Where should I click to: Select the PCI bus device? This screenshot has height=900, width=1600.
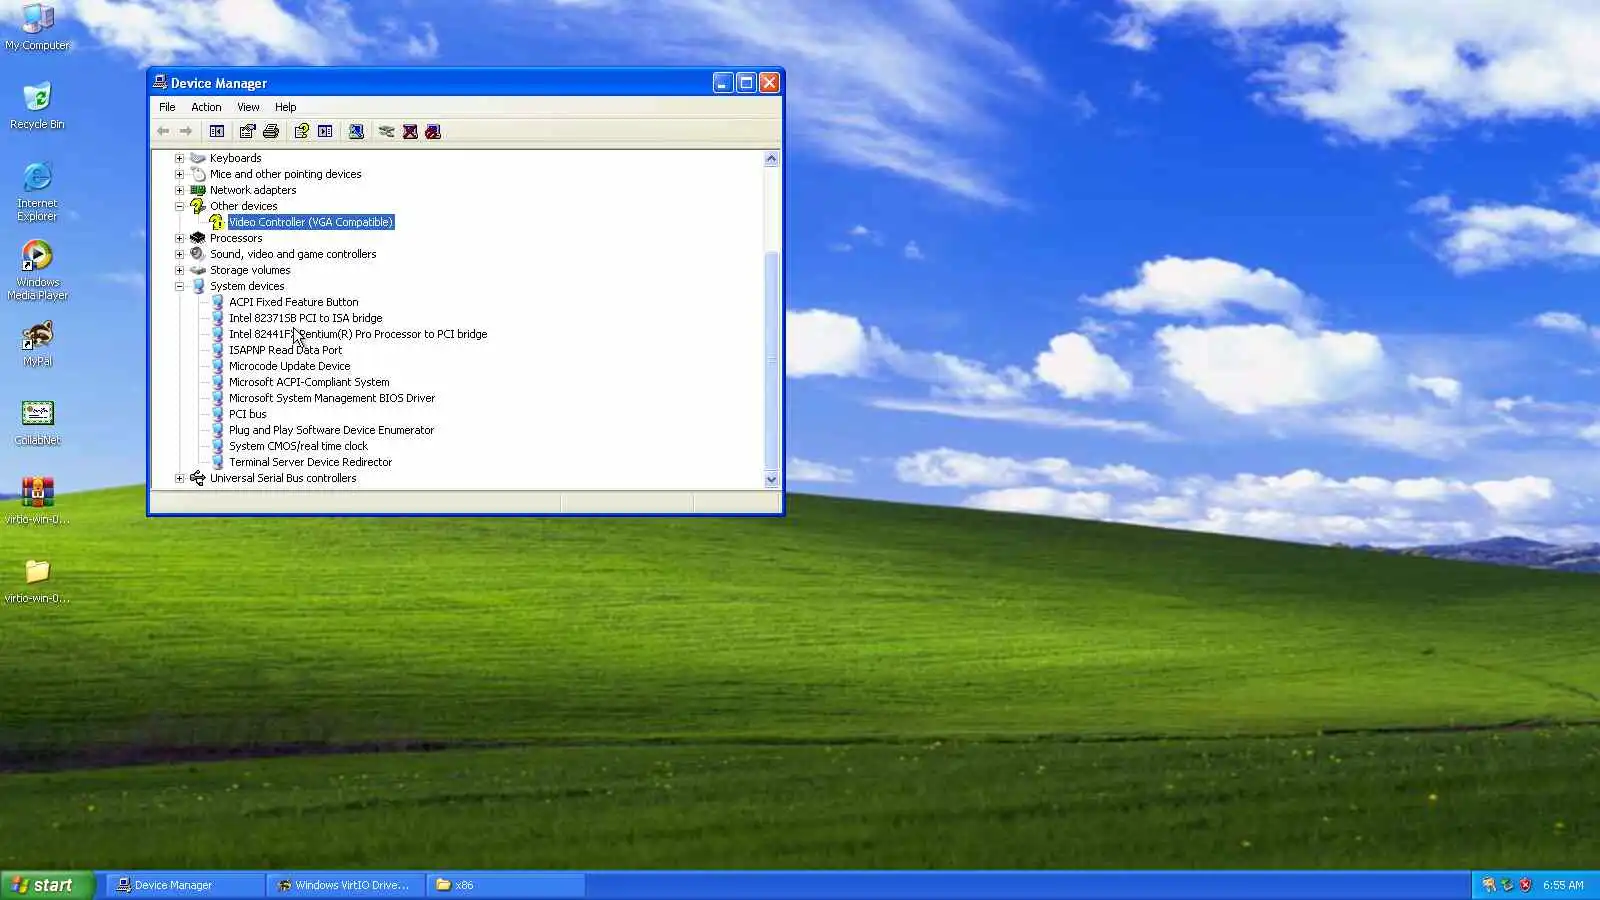pyautogui.click(x=247, y=414)
